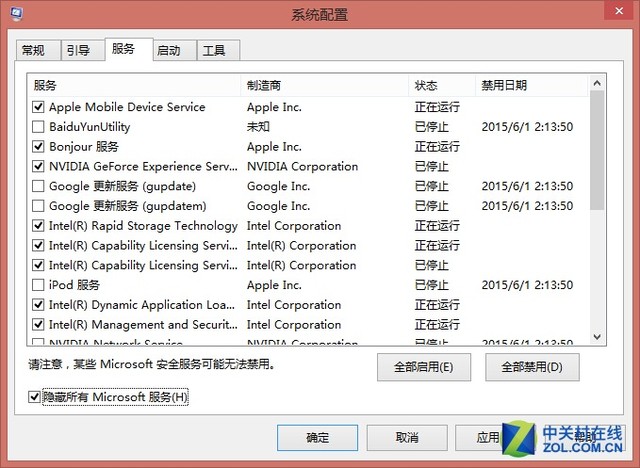640x468 pixels.
Task: Select the BaiduYunUtility service name
Action: (90, 127)
